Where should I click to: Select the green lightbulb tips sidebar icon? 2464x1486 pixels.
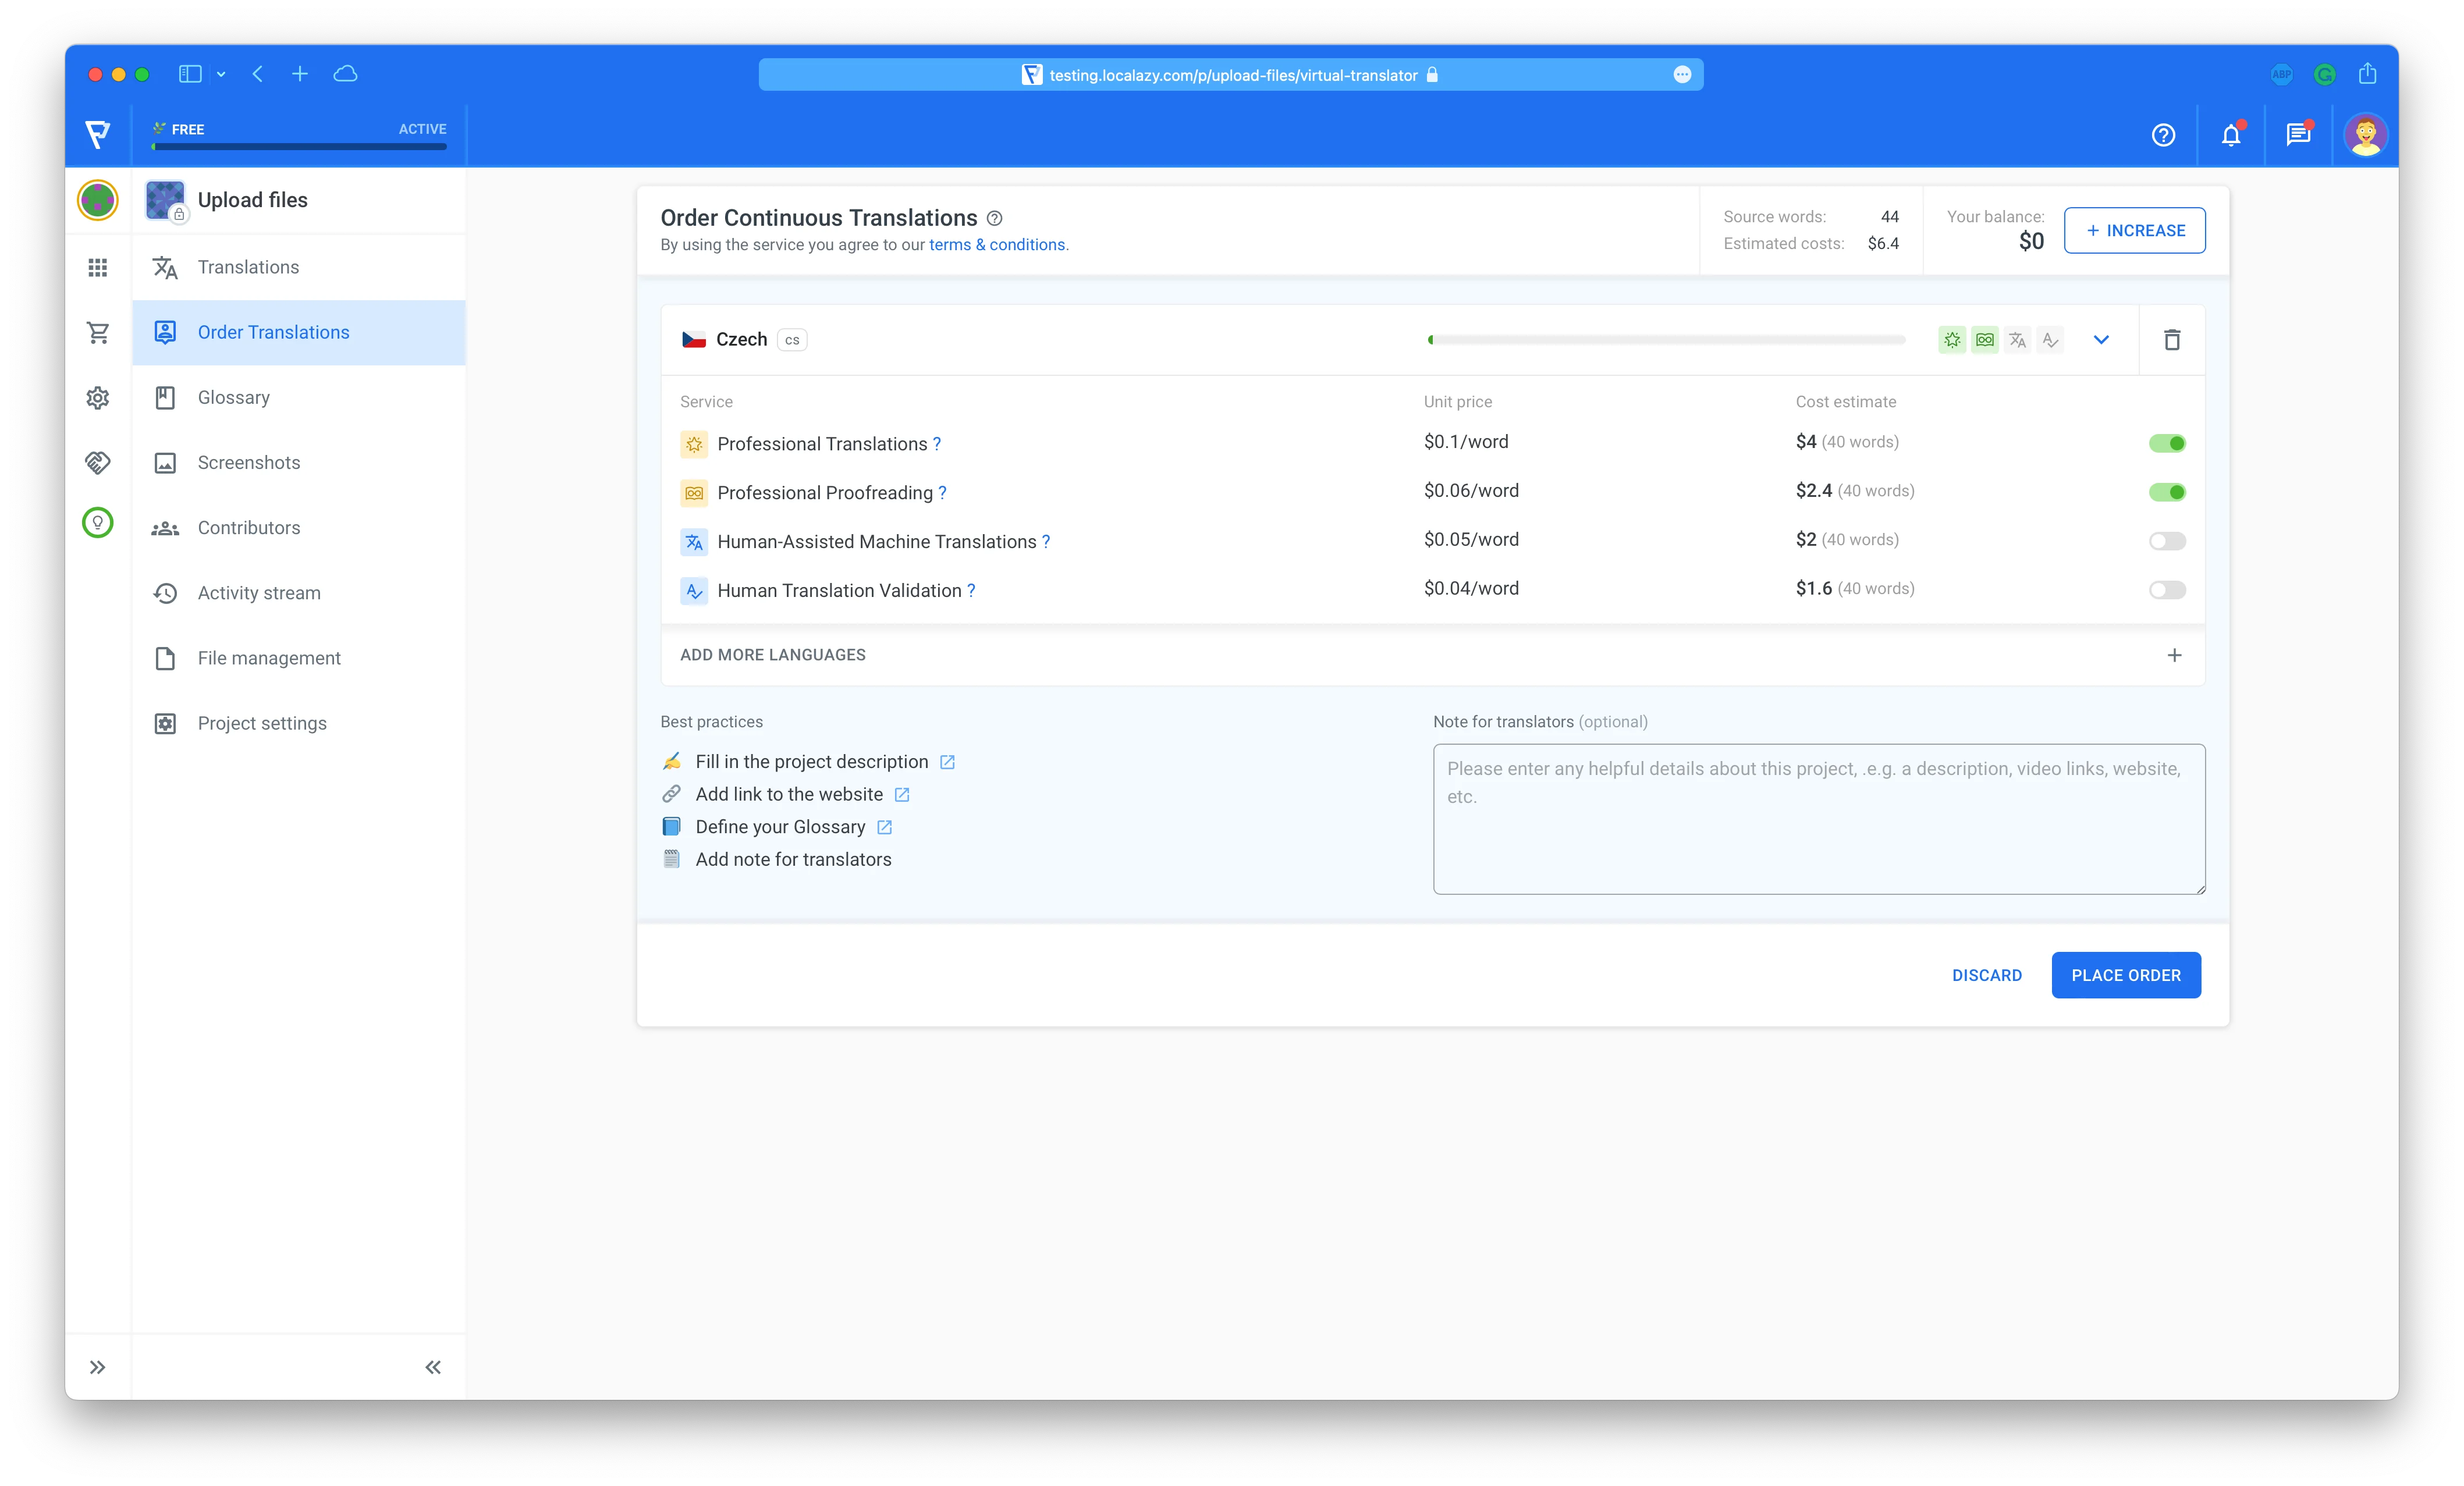click(97, 522)
